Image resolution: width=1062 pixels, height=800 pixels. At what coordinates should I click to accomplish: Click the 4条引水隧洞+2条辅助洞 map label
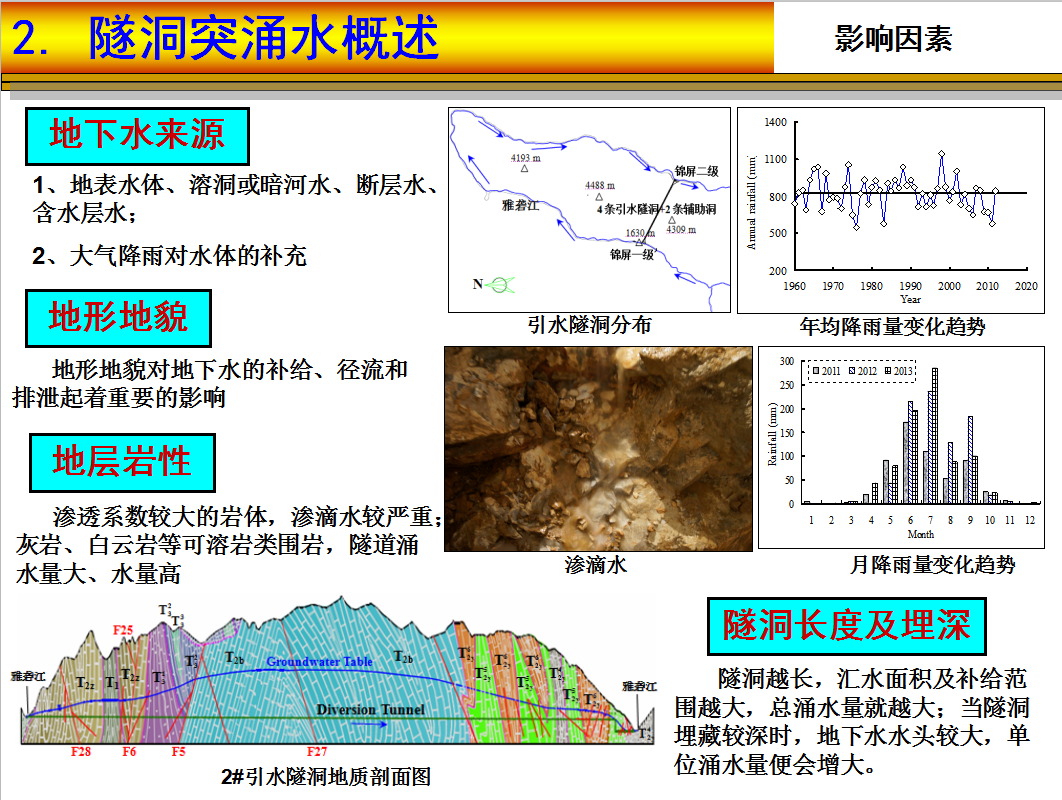click(656, 209)
